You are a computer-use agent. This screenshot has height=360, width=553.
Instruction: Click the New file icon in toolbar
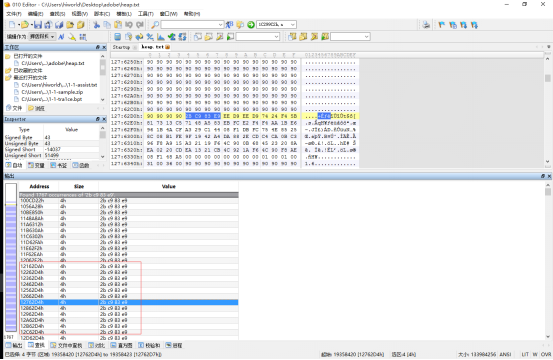pyautogui.click(x=12, y=25)
